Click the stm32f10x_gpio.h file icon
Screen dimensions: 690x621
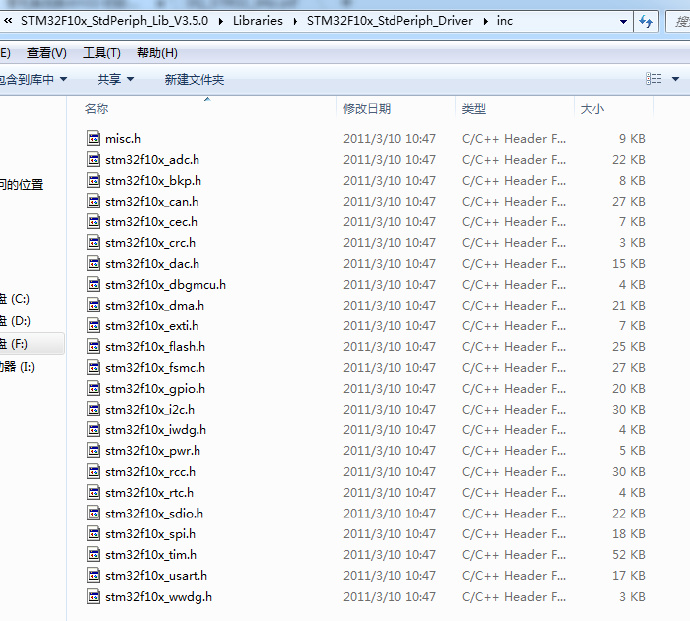coord(93,388)
